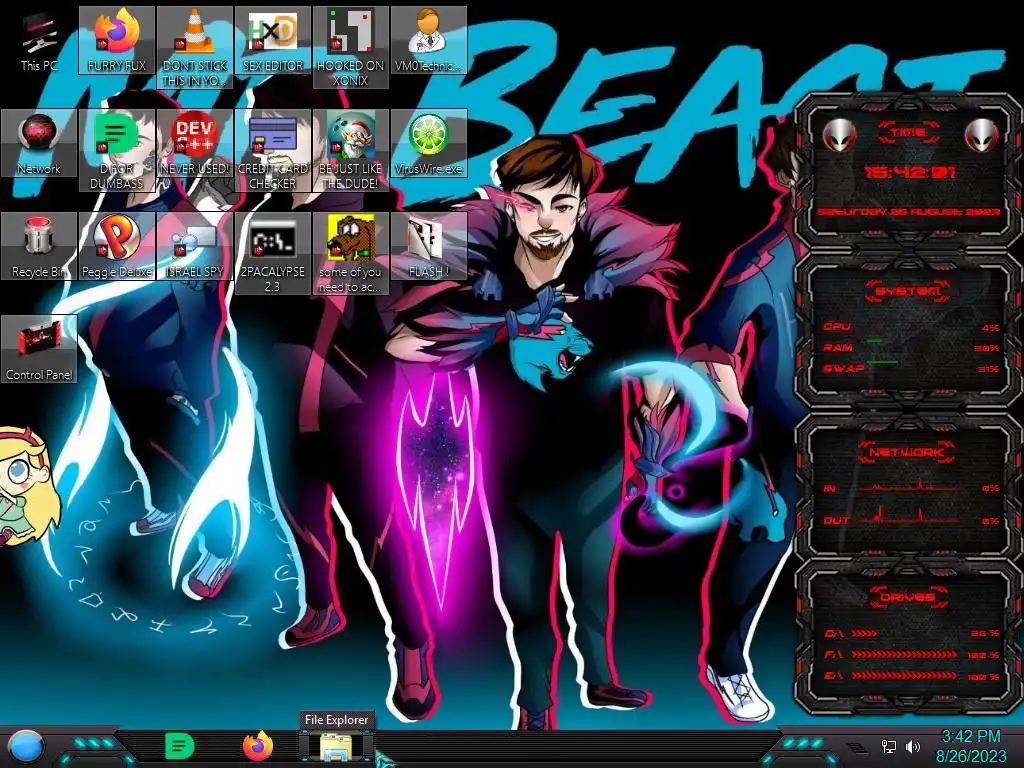Click the ISRAEL SPY desktop shortcut
Screen dimensions: 1024x768
(x=195, y=246)
